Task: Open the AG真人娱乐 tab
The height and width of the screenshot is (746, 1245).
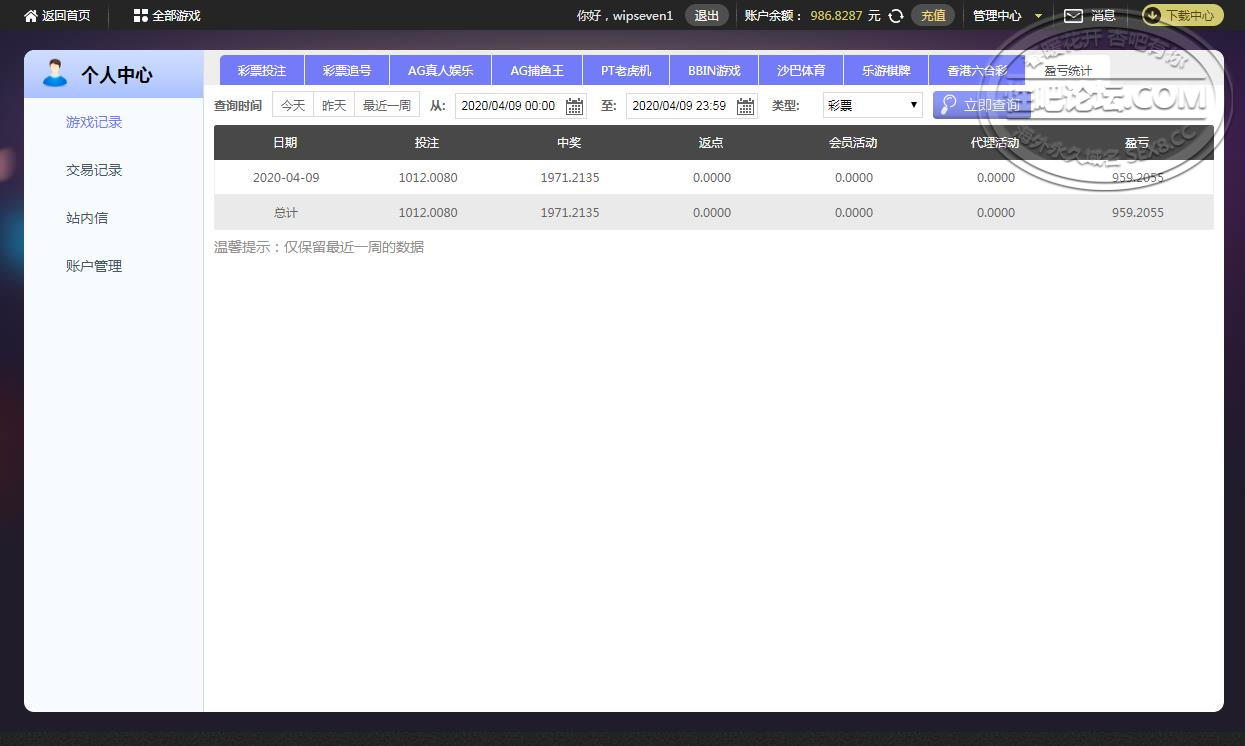Action: pos(440,70)
